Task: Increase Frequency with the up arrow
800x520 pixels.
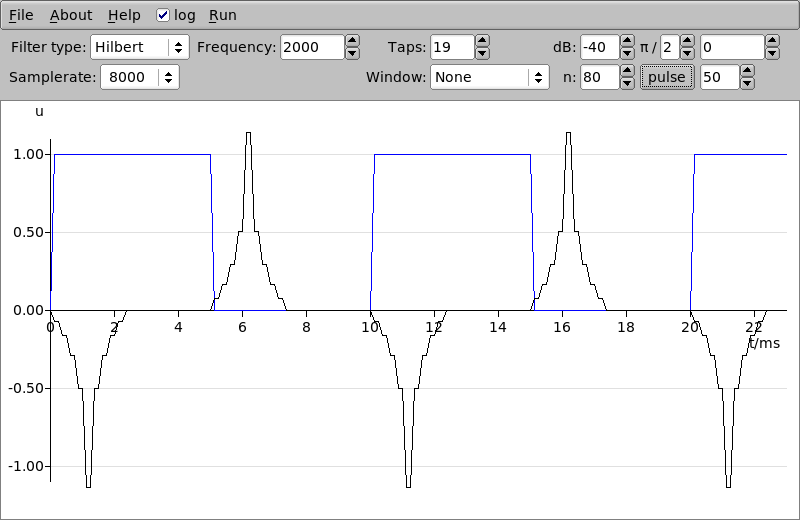Action: 352,41
